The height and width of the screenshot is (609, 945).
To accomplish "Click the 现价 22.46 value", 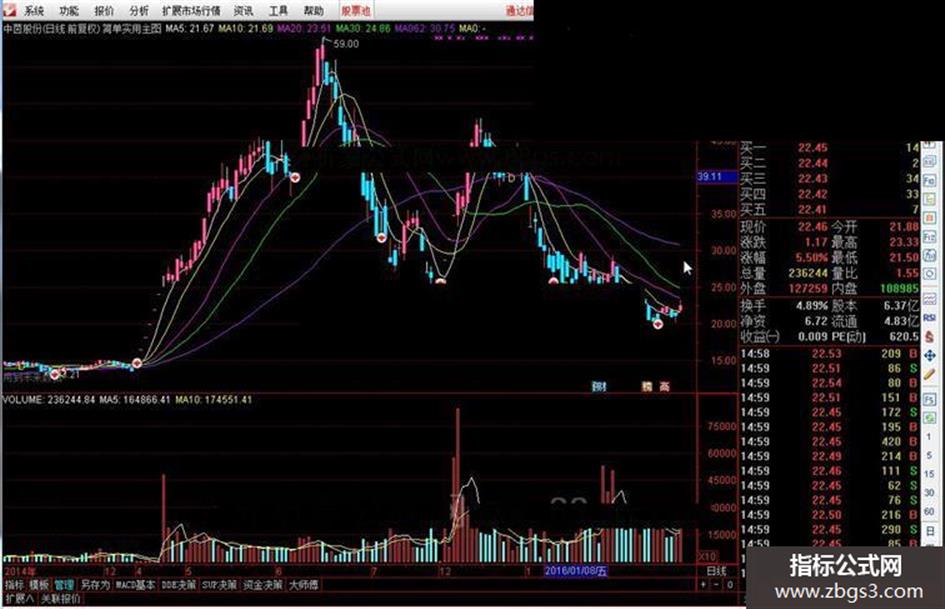I will point(812,227).
